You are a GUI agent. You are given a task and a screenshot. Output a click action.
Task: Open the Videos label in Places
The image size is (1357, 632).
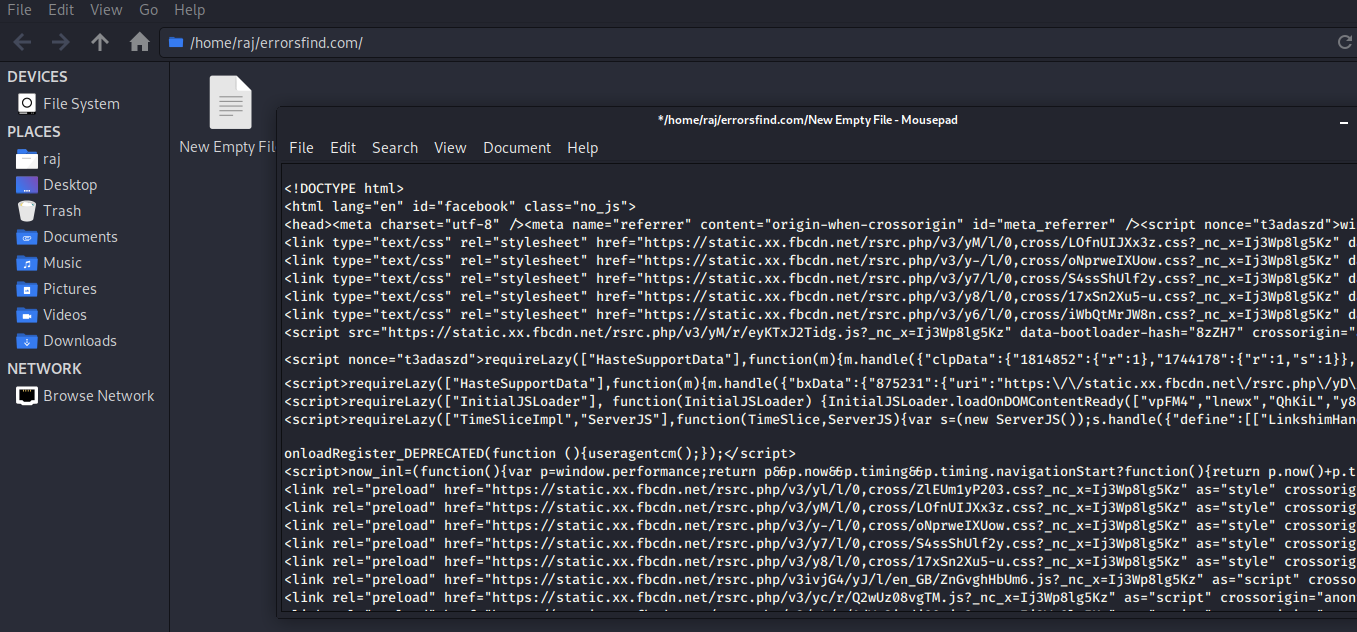65,315
